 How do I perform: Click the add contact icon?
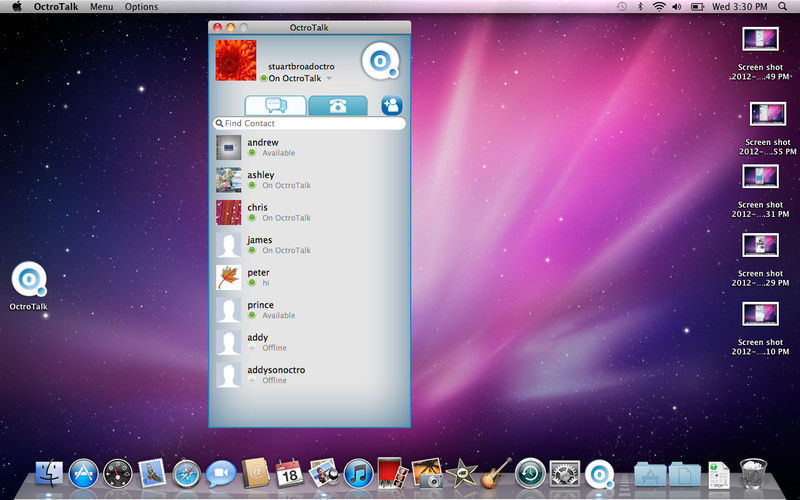392,106
